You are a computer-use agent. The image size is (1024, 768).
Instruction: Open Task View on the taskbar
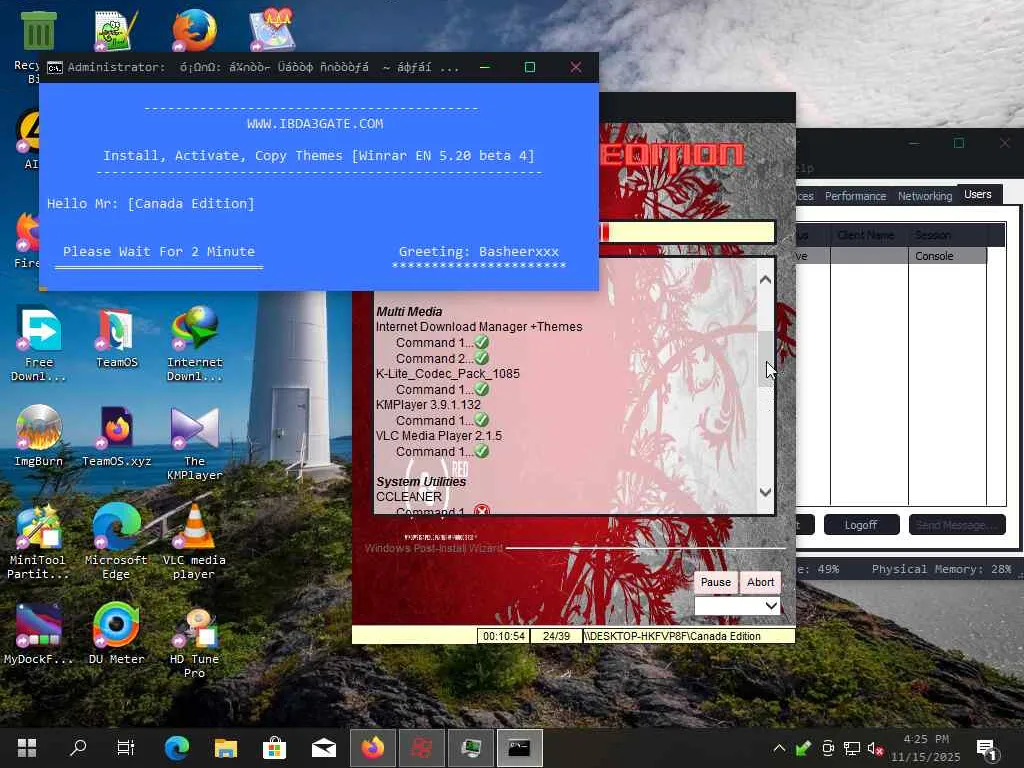coord(125,748)
